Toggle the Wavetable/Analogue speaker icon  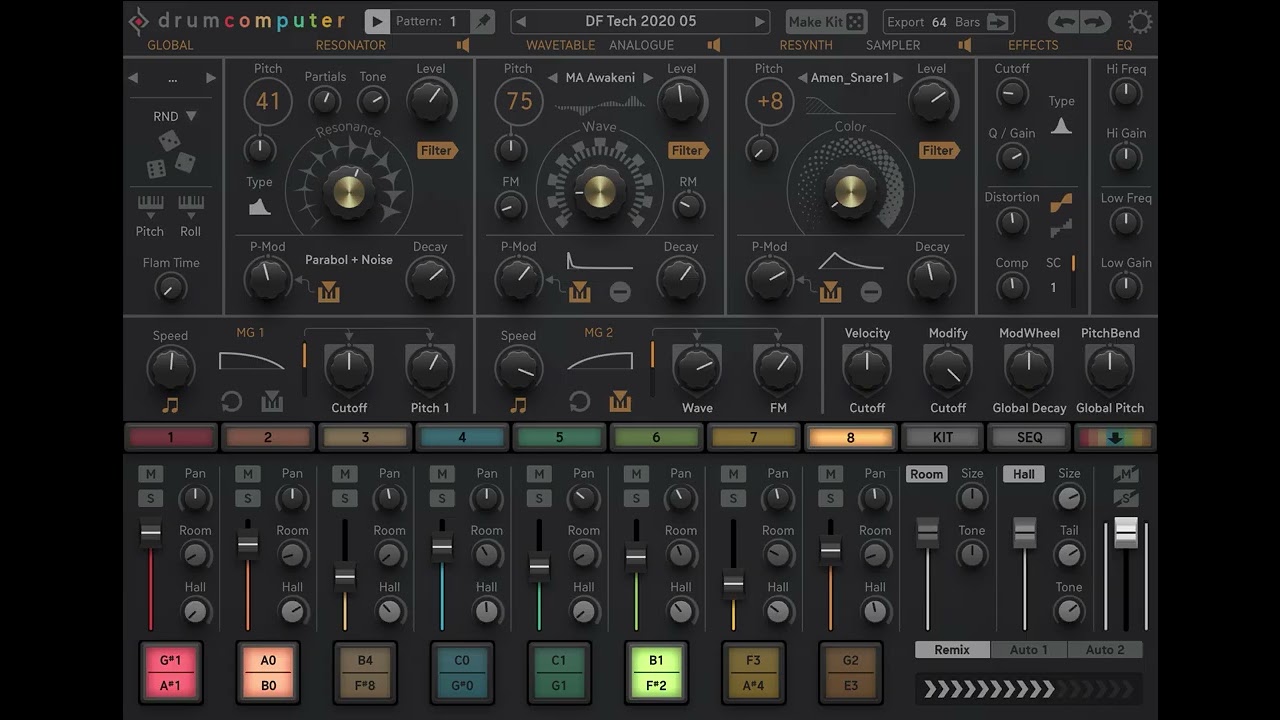coord(714,45)
